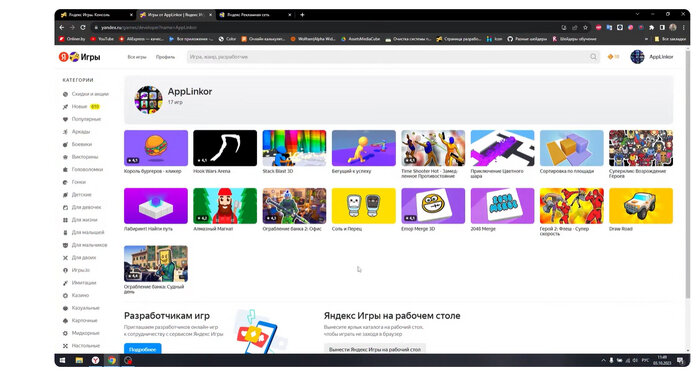Click the search magnifier icon
The height and width of the screenshot is (373, 700).
[593, 57]
